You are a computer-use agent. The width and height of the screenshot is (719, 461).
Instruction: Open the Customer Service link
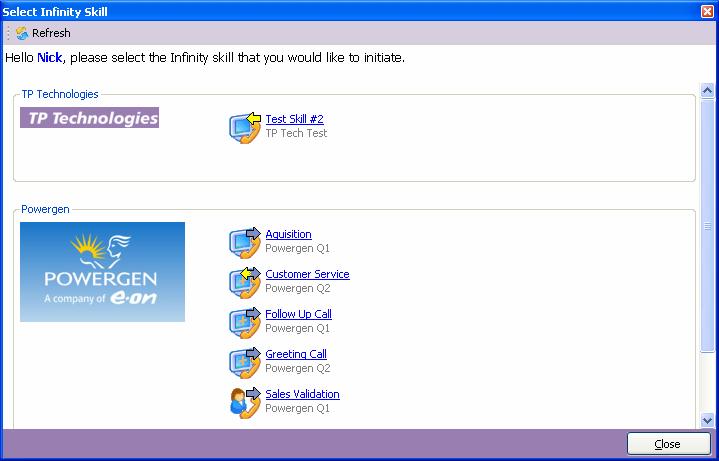click(307, 274)
